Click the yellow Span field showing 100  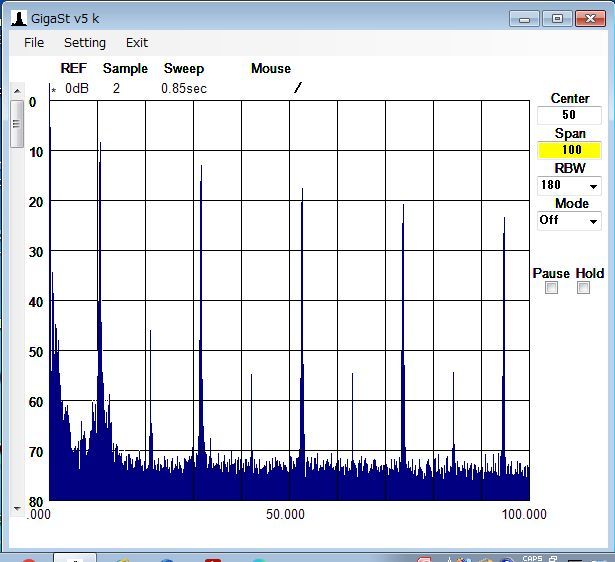click(569, 150)
